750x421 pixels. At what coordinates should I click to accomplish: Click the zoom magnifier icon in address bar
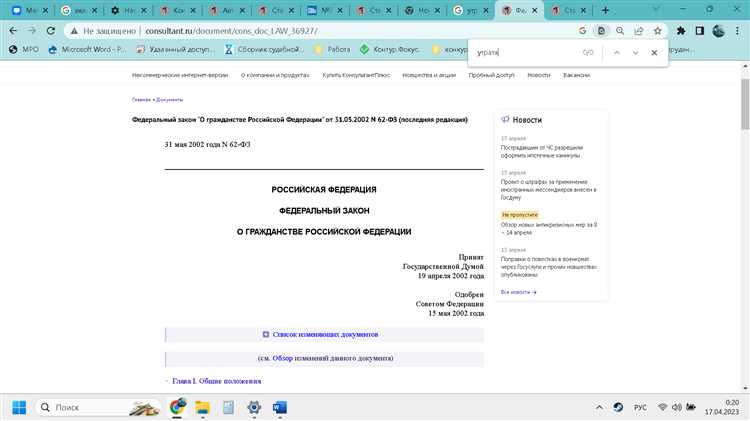point(620,31)
